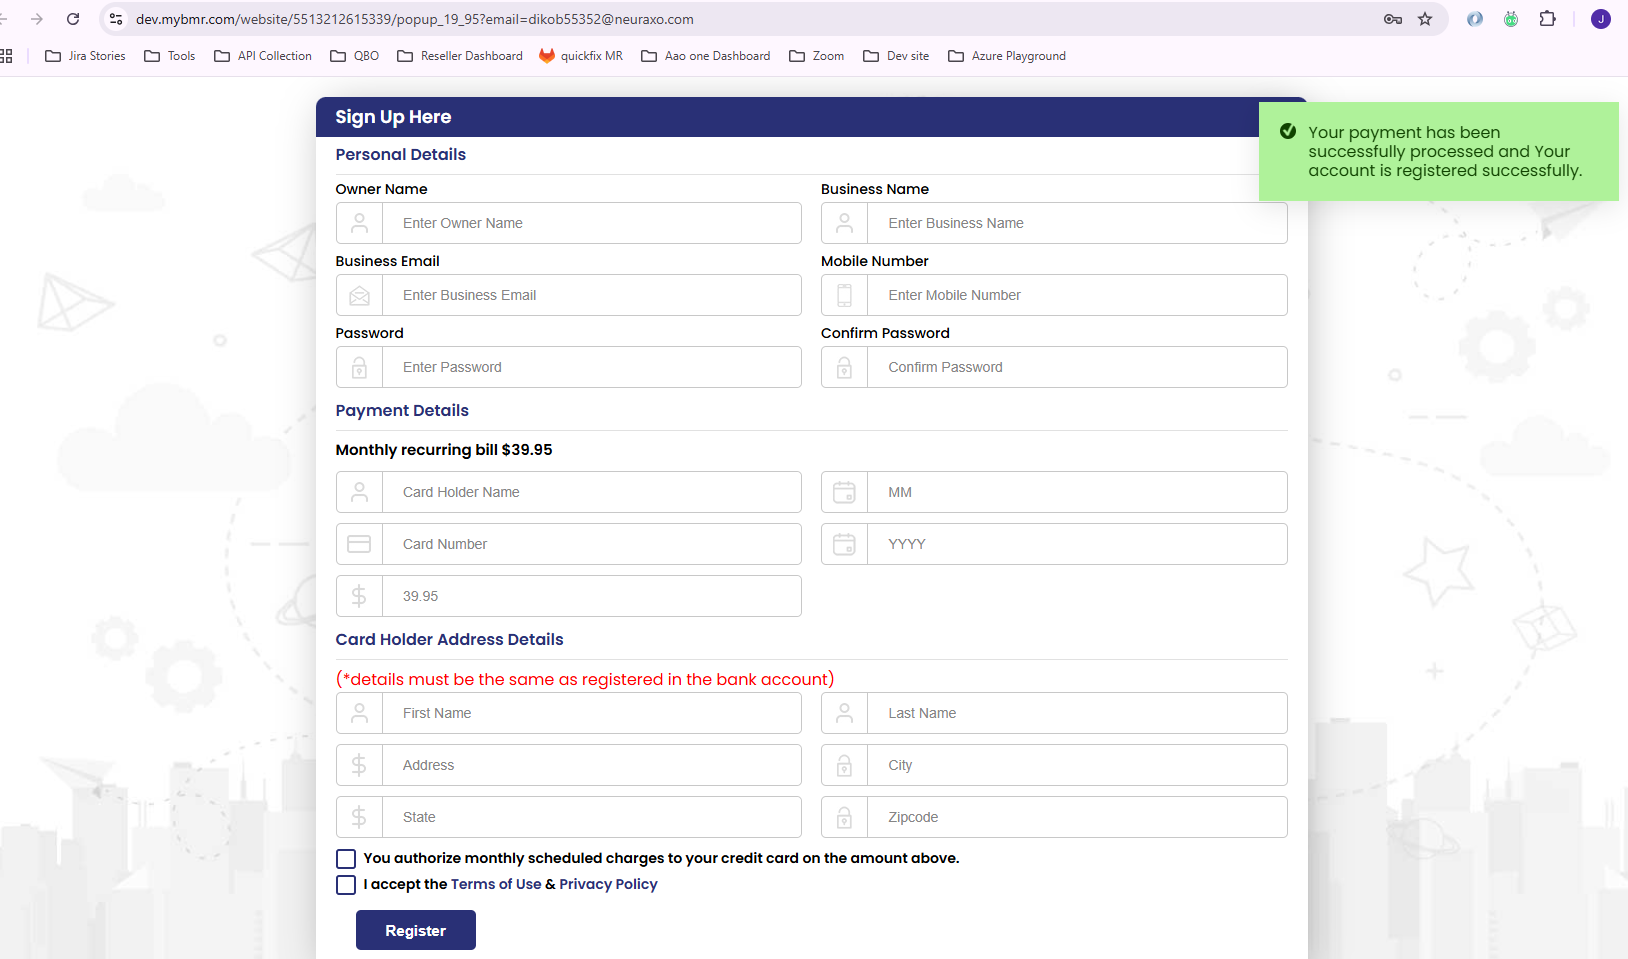This screenshot has height=959, width=1628.
Task: Click the saved password key icon
Action: tap(1392, 19)
